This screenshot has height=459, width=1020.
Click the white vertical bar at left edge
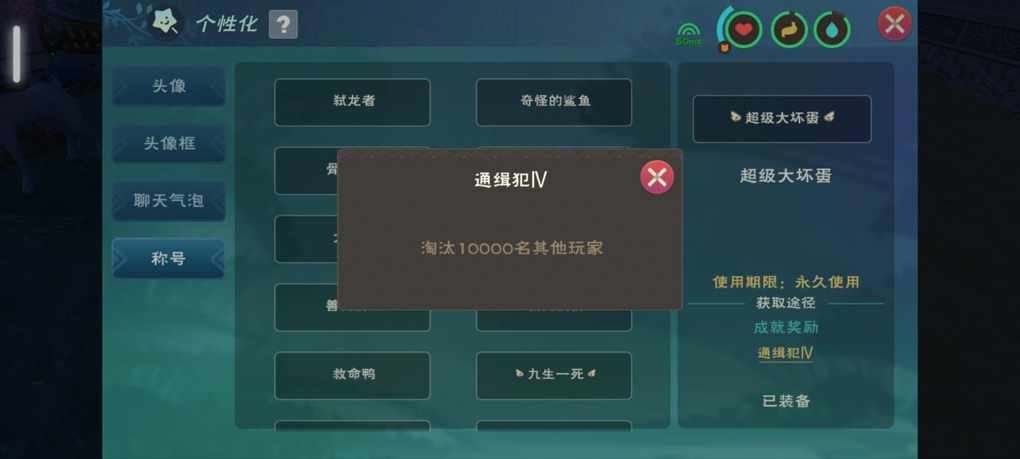point(16,54)
